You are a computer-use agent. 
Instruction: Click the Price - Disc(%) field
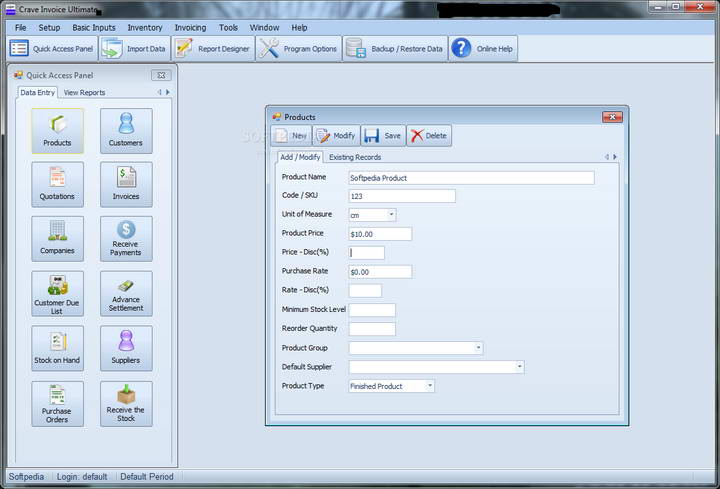[366, 253]
